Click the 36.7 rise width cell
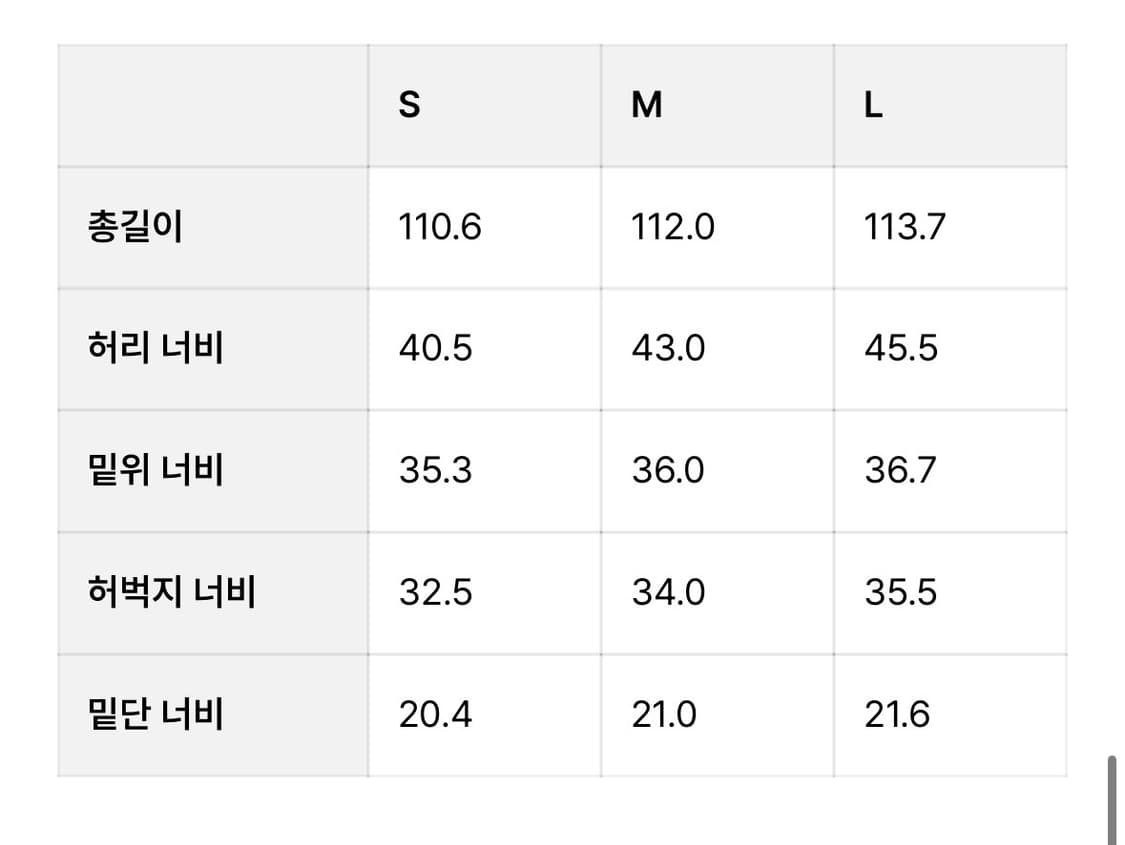This screenshot has height=845, width=1125. pyautogui.click(x=900, y=470)
